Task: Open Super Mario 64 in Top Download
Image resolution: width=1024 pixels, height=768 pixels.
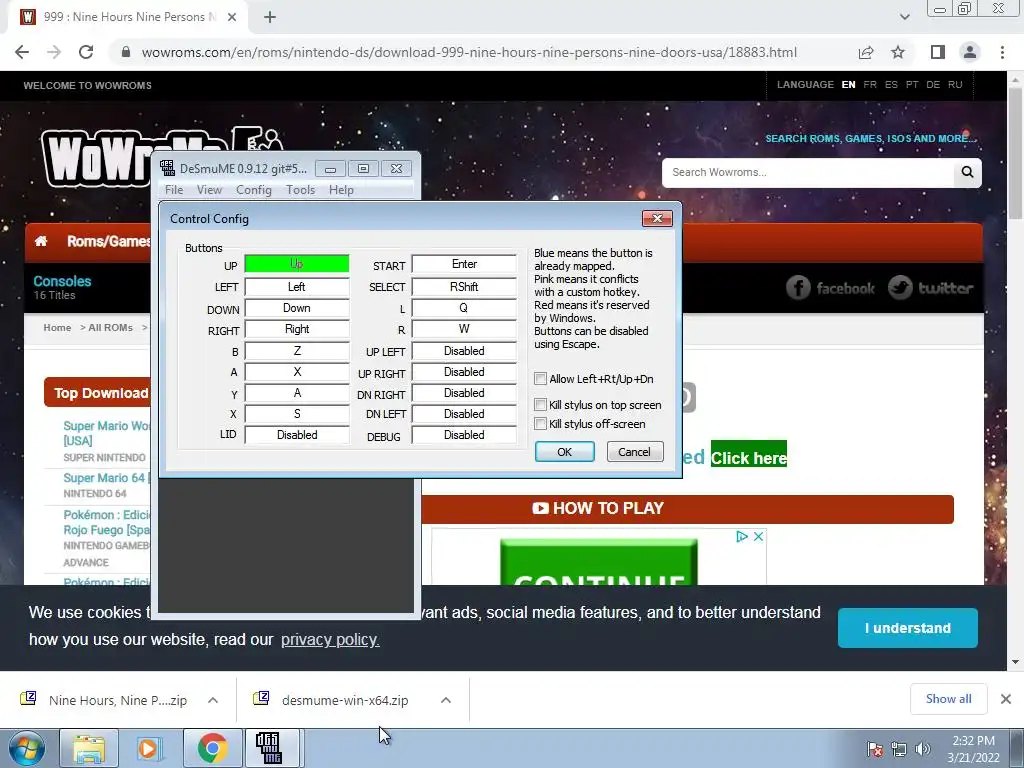Action: (106, 478)
